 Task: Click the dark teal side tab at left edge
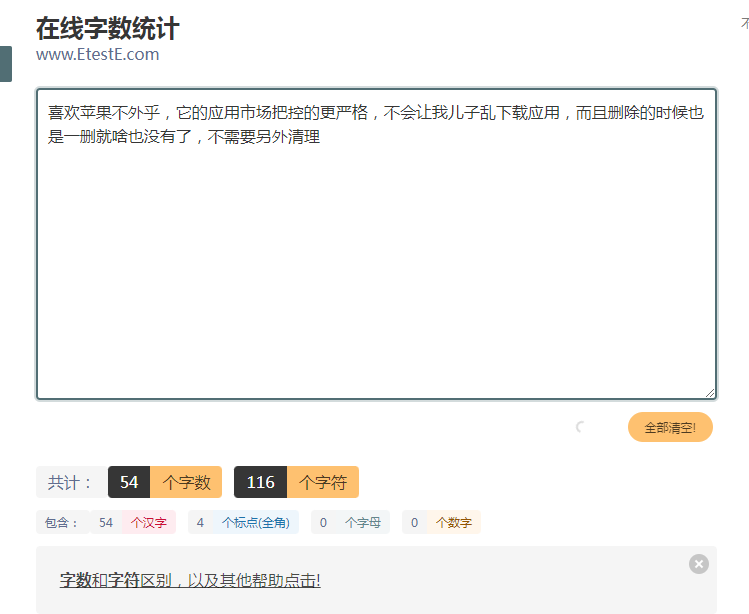coord(6,64)
